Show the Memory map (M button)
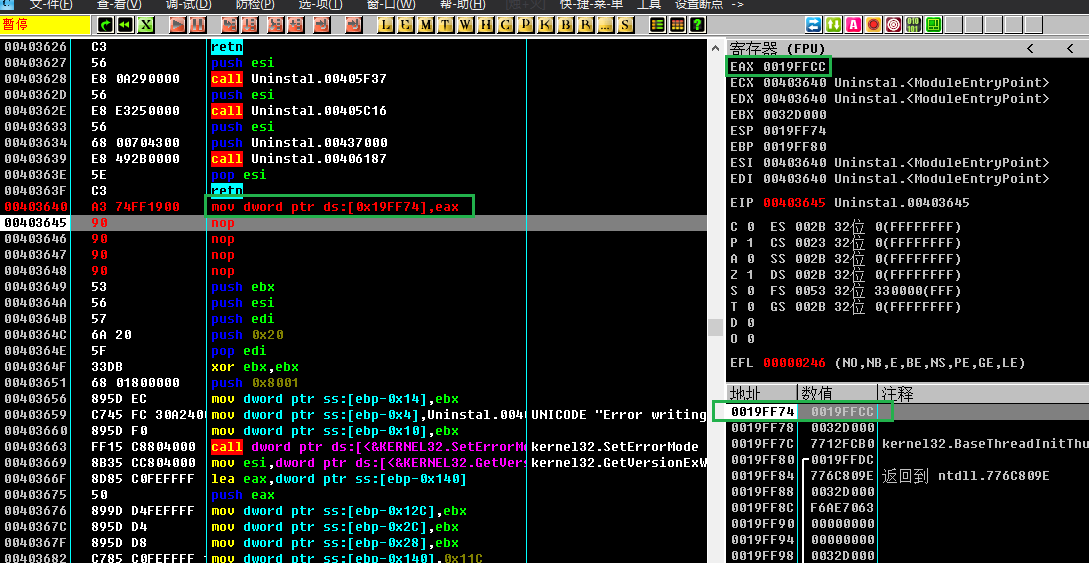Screen dimensions: 1089x563 [x=427, y=24]
